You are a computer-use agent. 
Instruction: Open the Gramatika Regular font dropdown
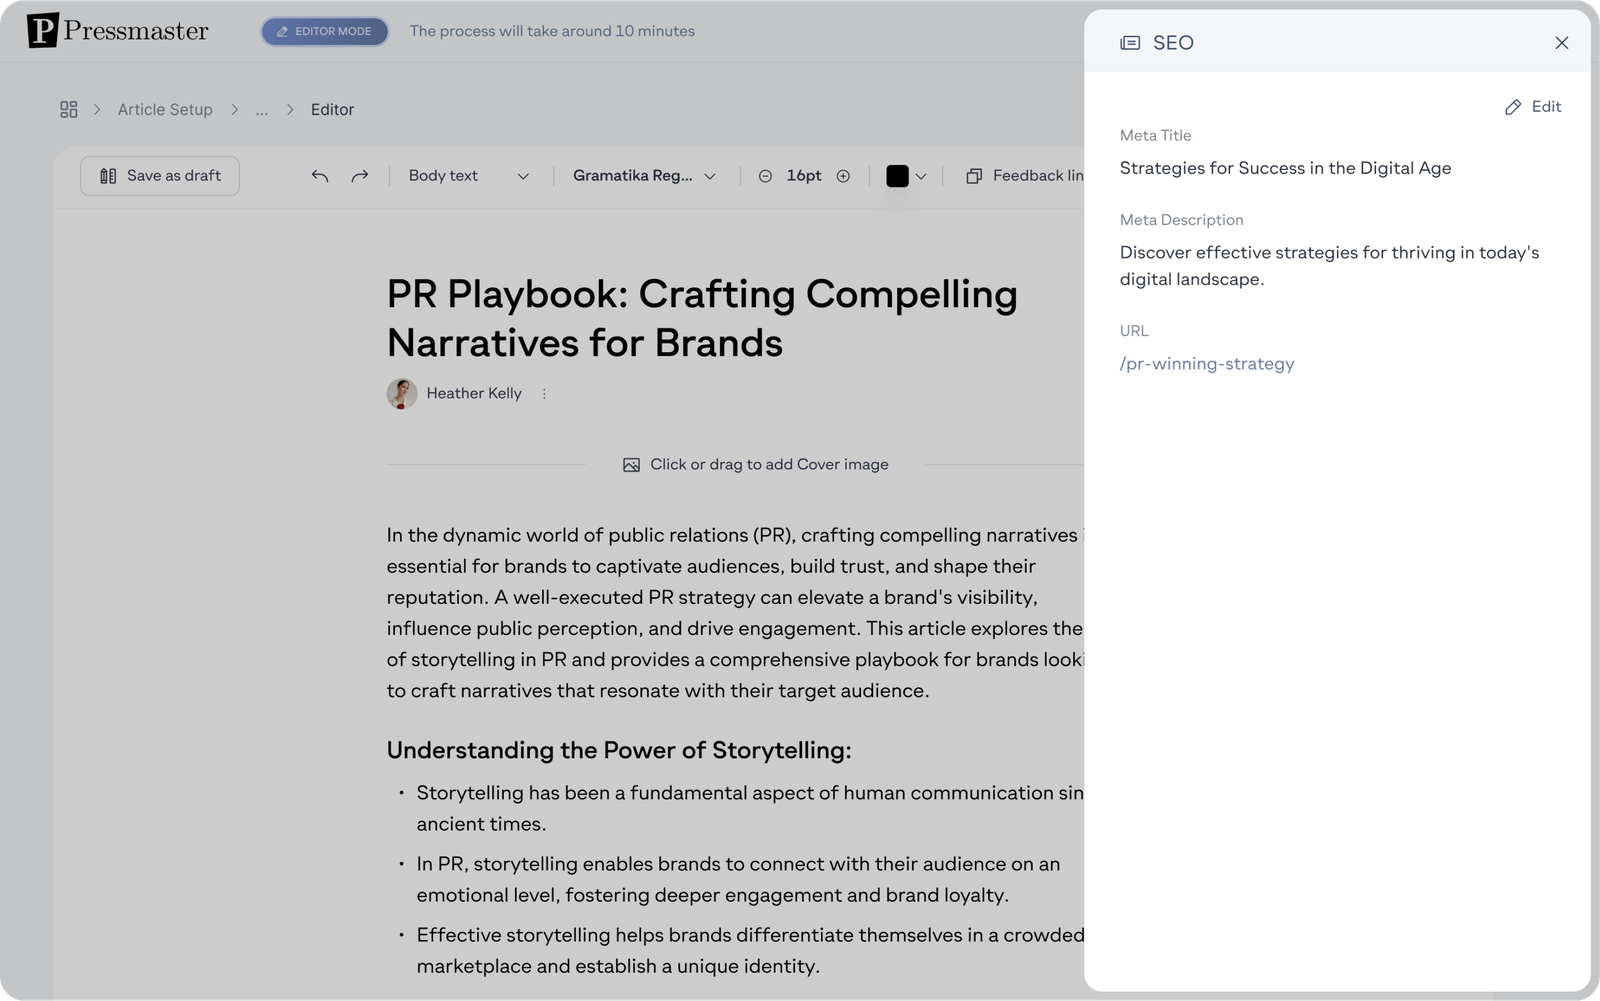click(x=644, y=176)
